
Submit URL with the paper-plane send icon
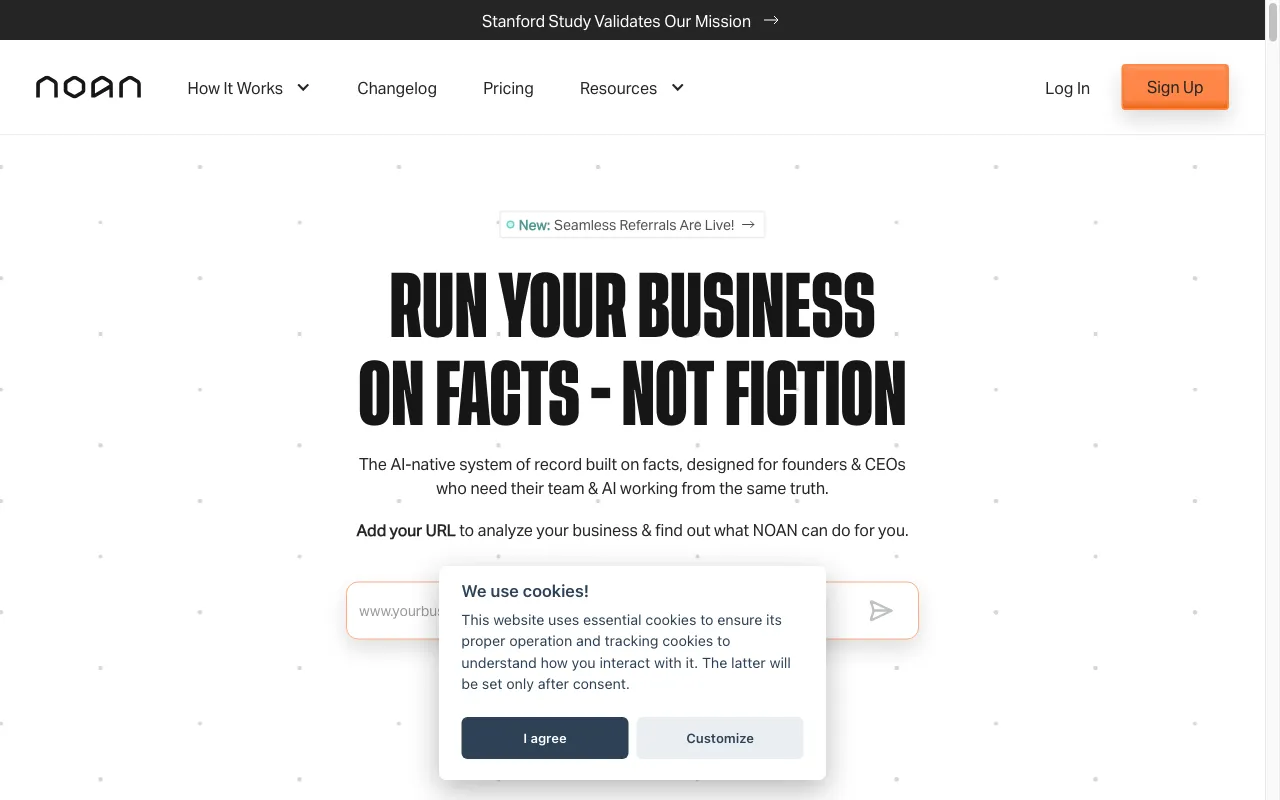click(x=880, y=611)
